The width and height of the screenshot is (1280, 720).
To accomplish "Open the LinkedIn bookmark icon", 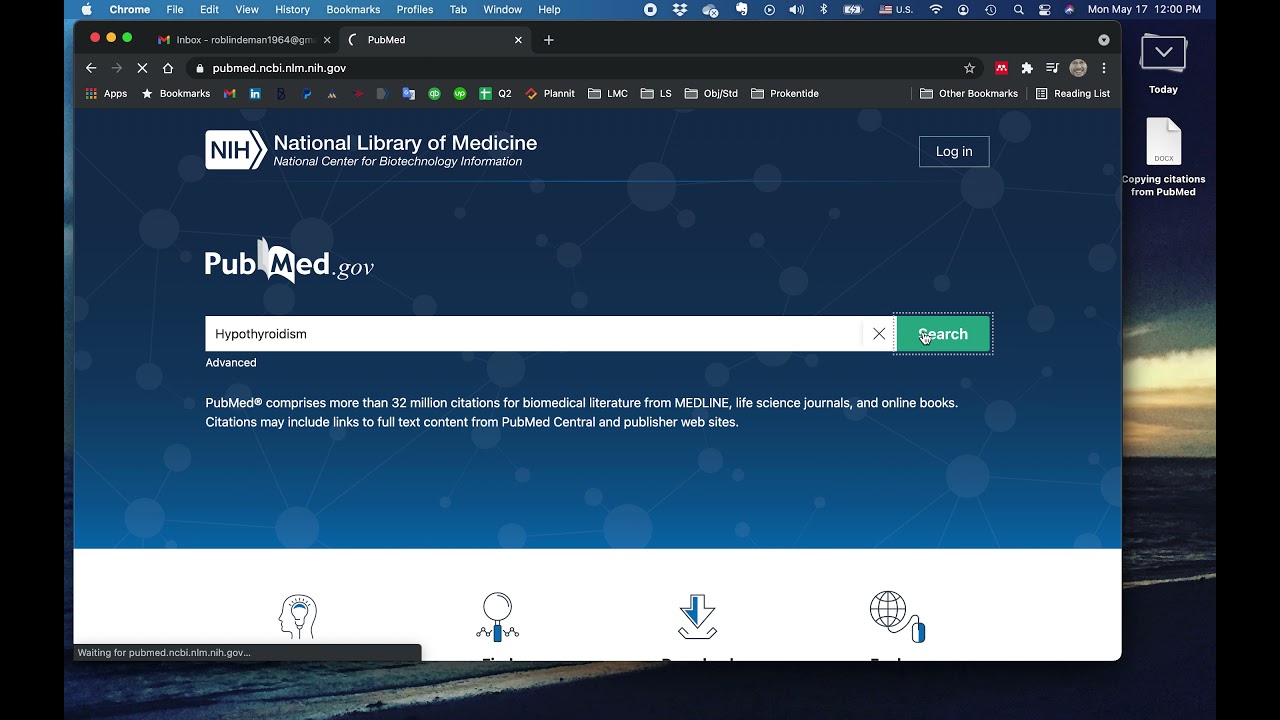I will click(x=255, y=94).
